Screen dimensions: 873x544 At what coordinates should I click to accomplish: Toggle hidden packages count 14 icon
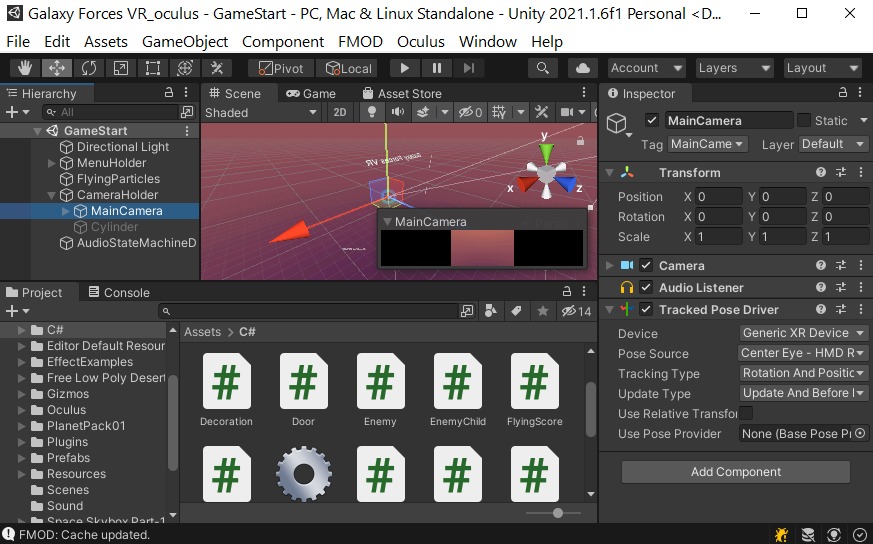pyautogui.click(x=576, y=311)
